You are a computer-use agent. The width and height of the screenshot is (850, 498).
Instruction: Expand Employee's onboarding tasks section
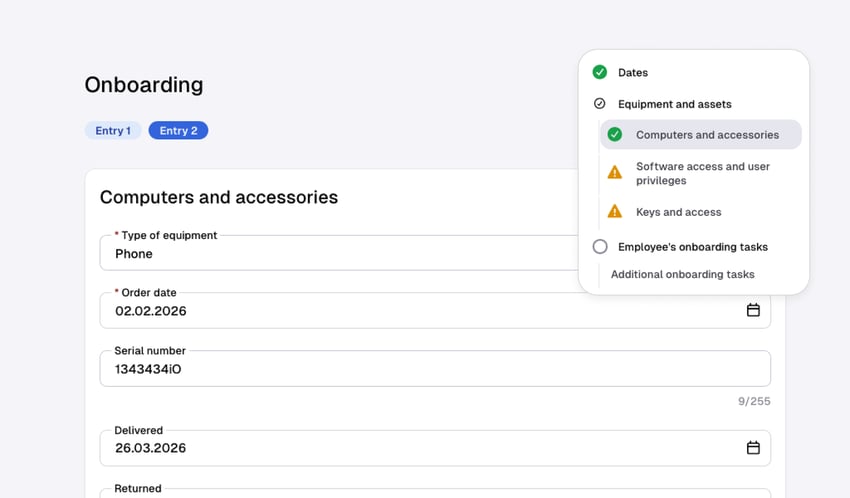point(692,246)
